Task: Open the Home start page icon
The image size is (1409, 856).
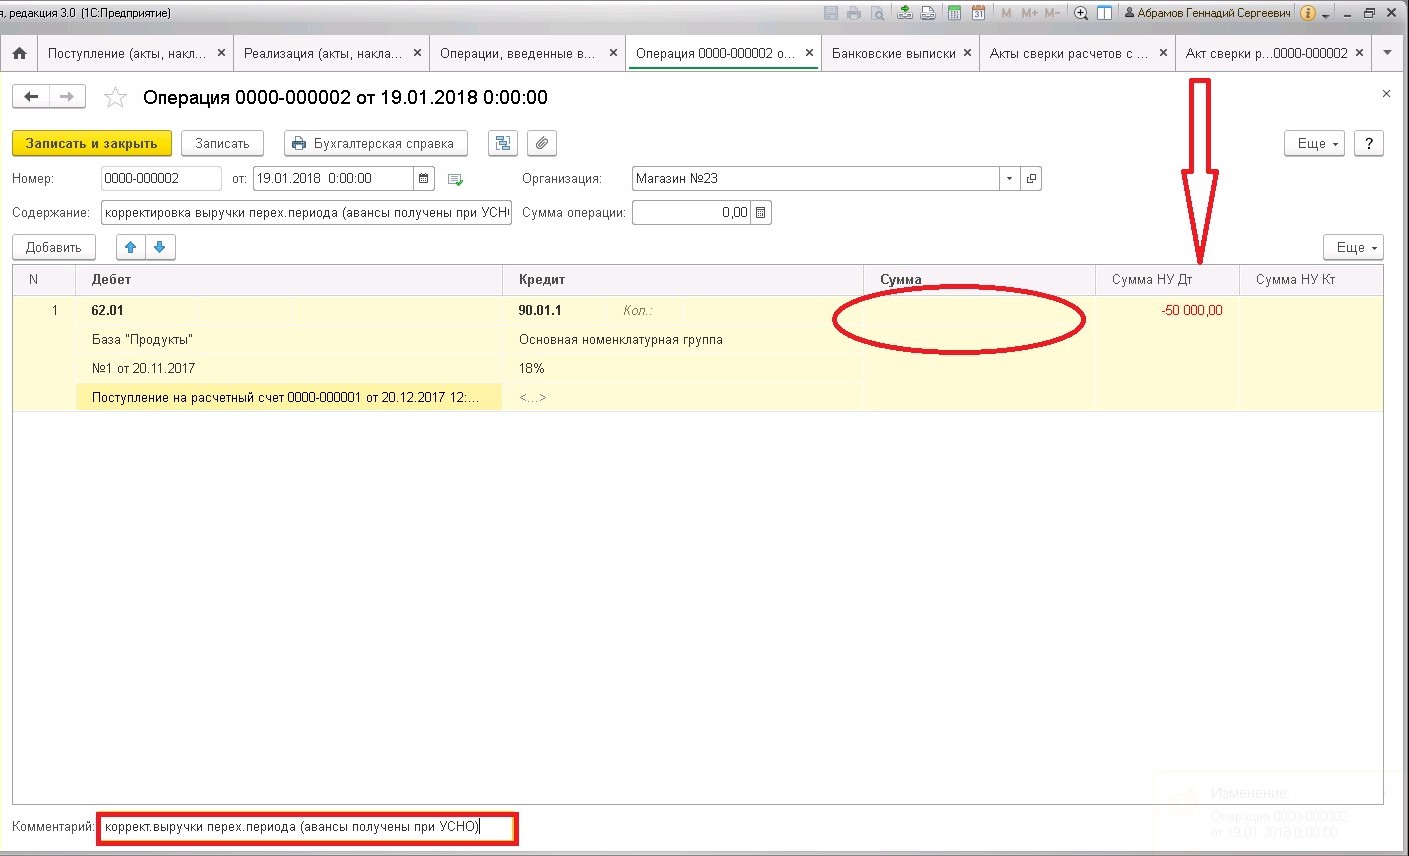Action: [19, 53]
